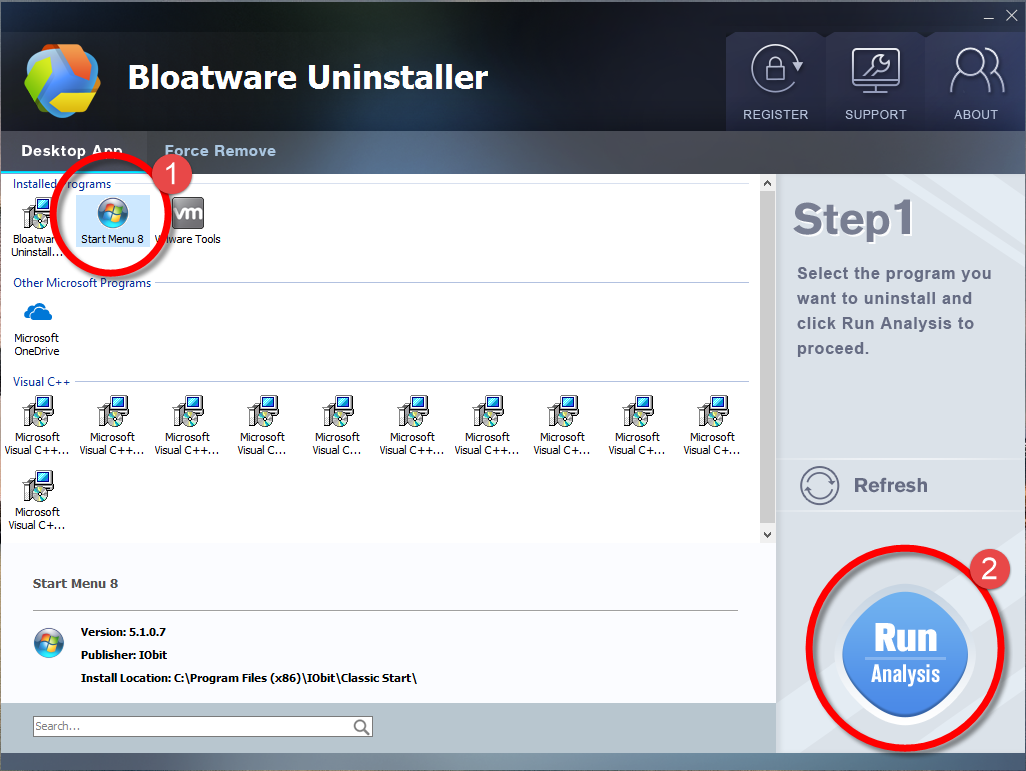1026x771 pixels.
Task: Switch to the Force Remove tab
Action: pyautogui.click(x=220, y=151)
